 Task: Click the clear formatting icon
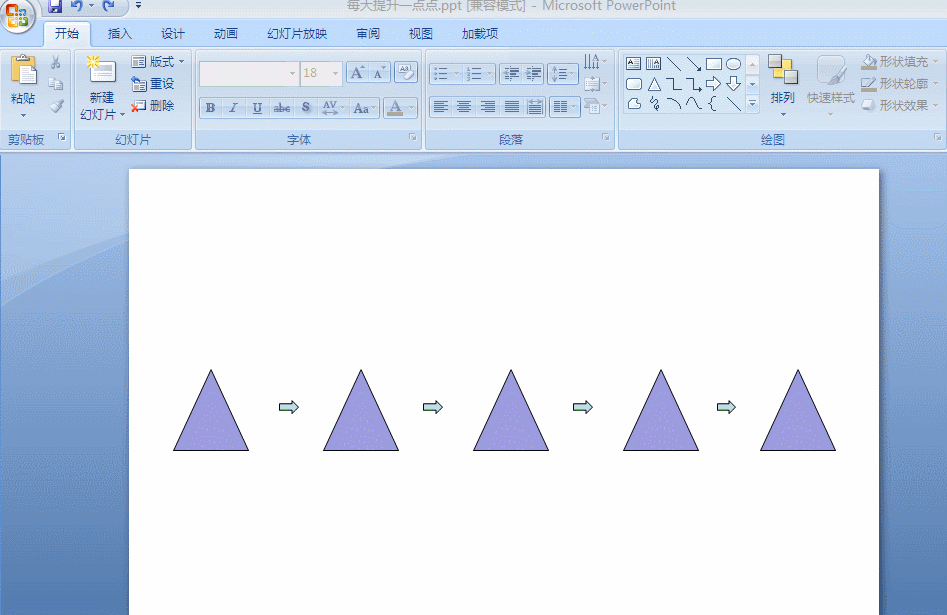pos(406,73)
